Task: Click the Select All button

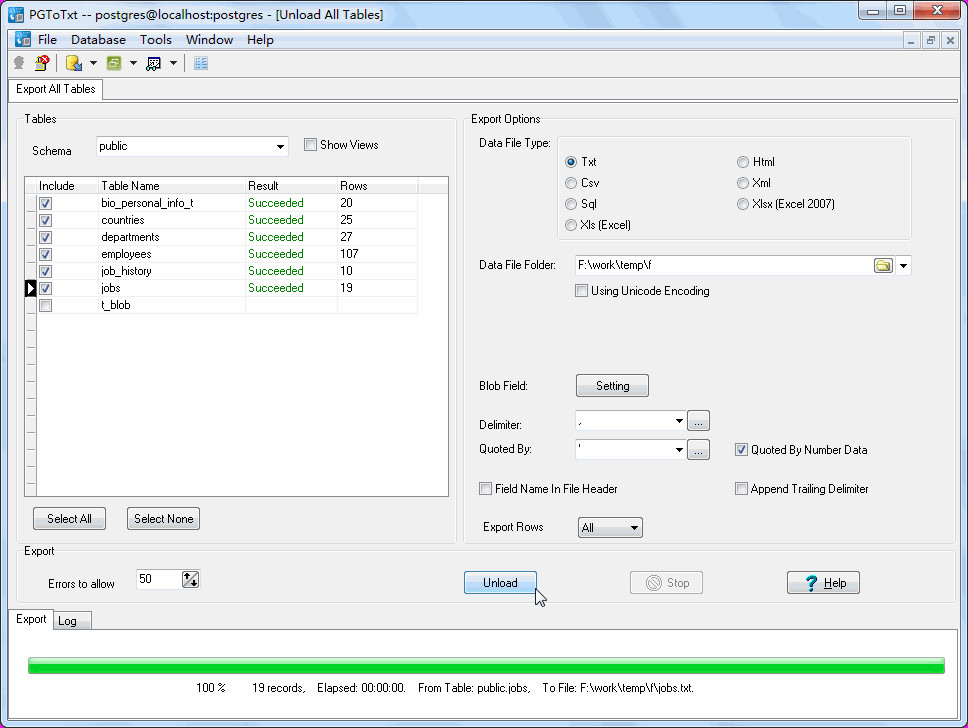Action: click(x=69, y=519)
